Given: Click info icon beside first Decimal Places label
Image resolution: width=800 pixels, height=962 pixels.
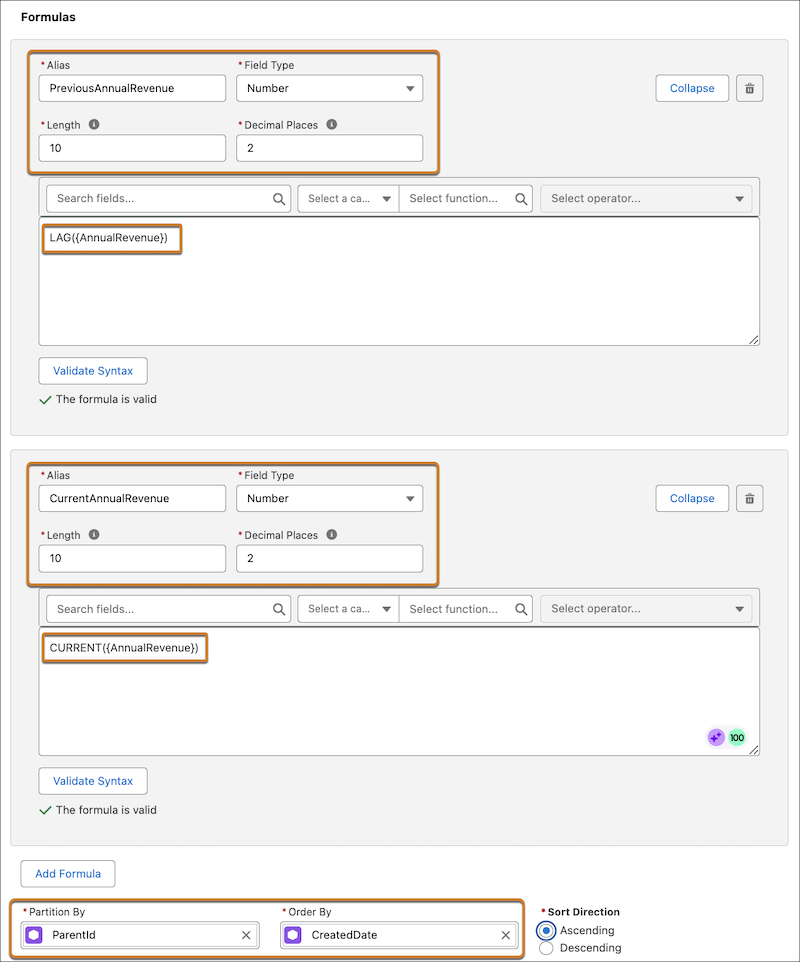Looking at the screenshot, I should point(331,125).
